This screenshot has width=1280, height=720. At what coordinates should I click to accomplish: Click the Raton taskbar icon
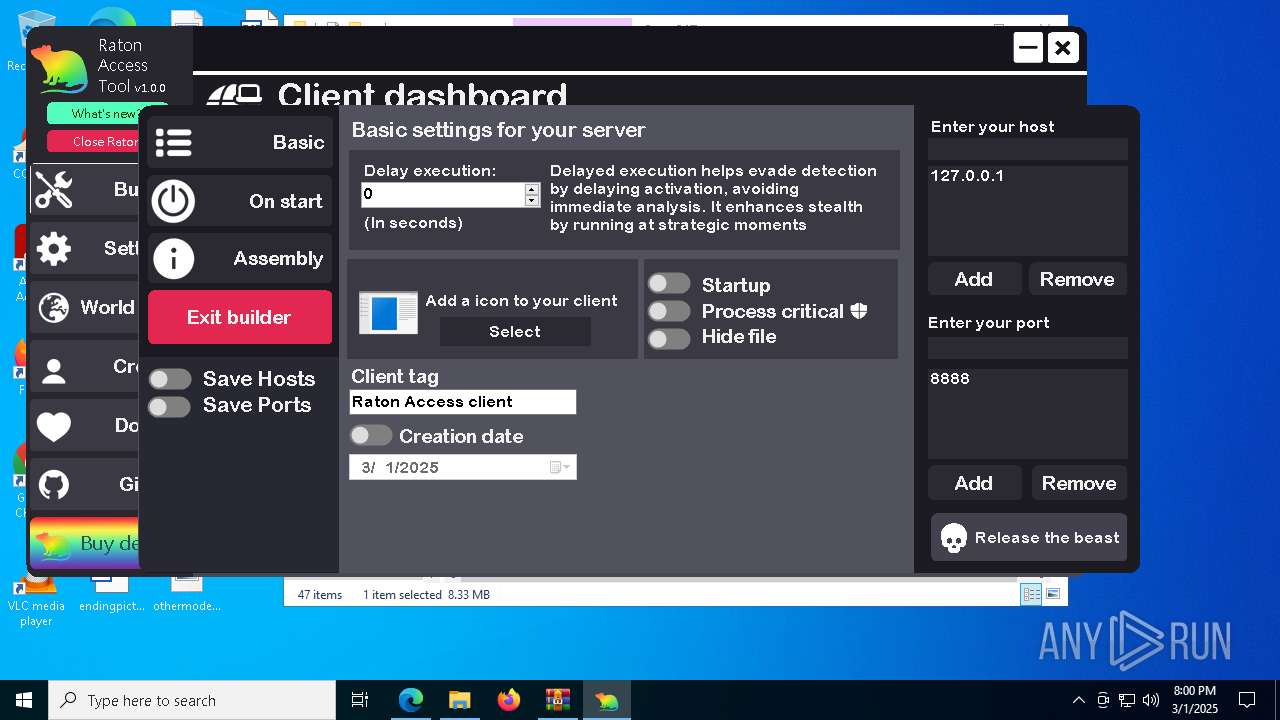pos(606,700)
